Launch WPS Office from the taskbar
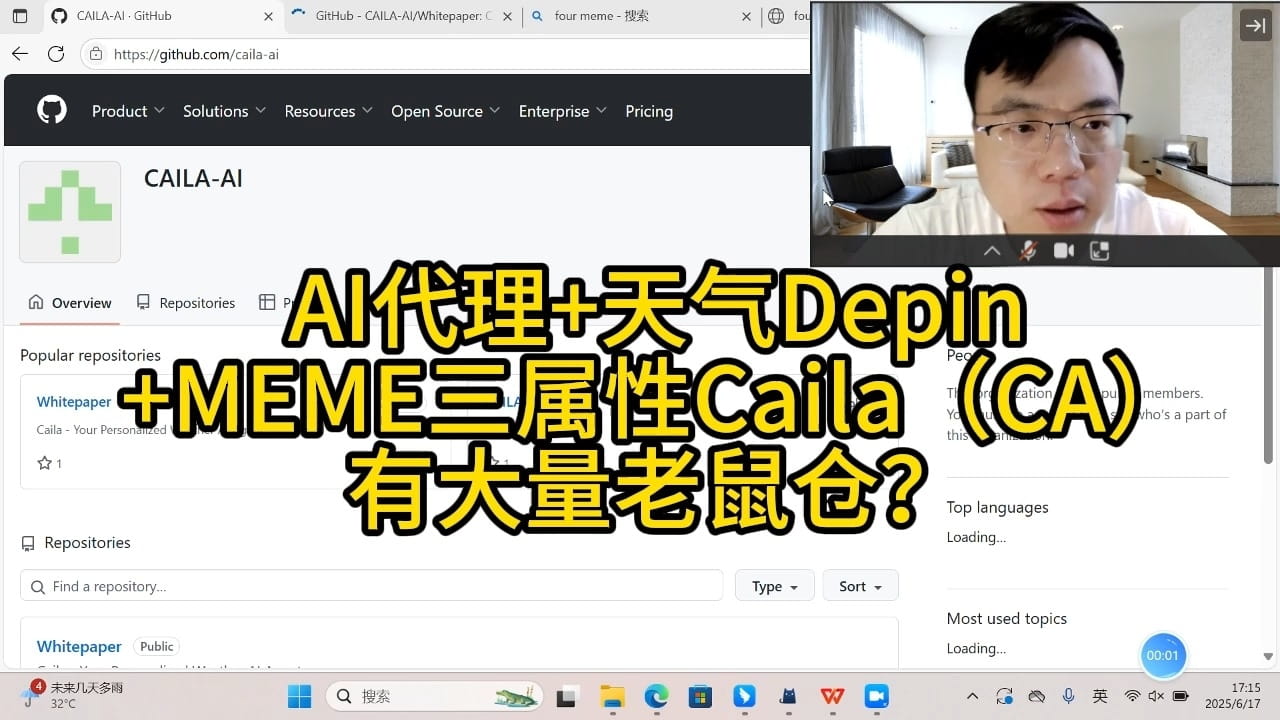This screenshot has height=720, width=1280. point(832,696)
